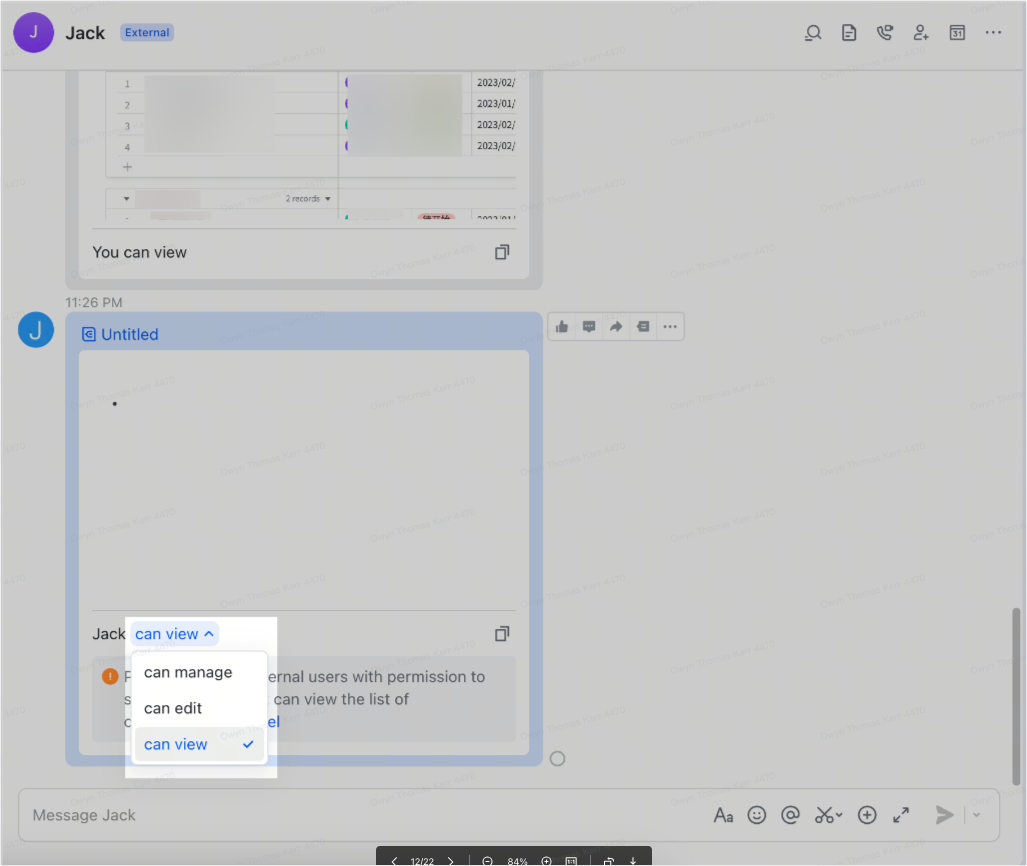Screen dimensions: 1027x866
Task: Expand more actions with the ellipsis icon
Action: 670,326
